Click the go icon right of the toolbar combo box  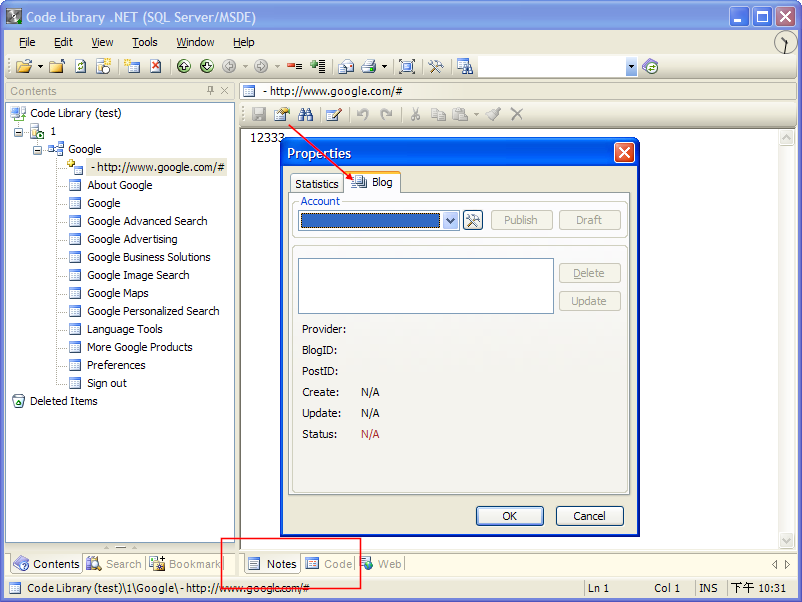pos(650,66)
